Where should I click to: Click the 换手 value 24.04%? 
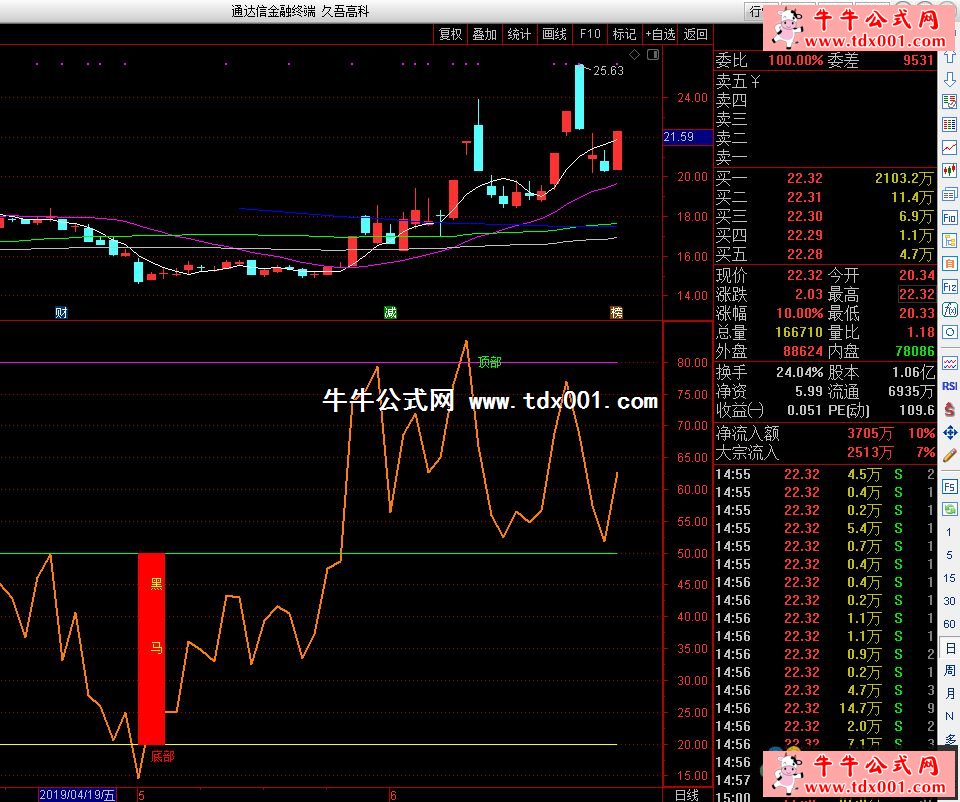tap(800, 372)
